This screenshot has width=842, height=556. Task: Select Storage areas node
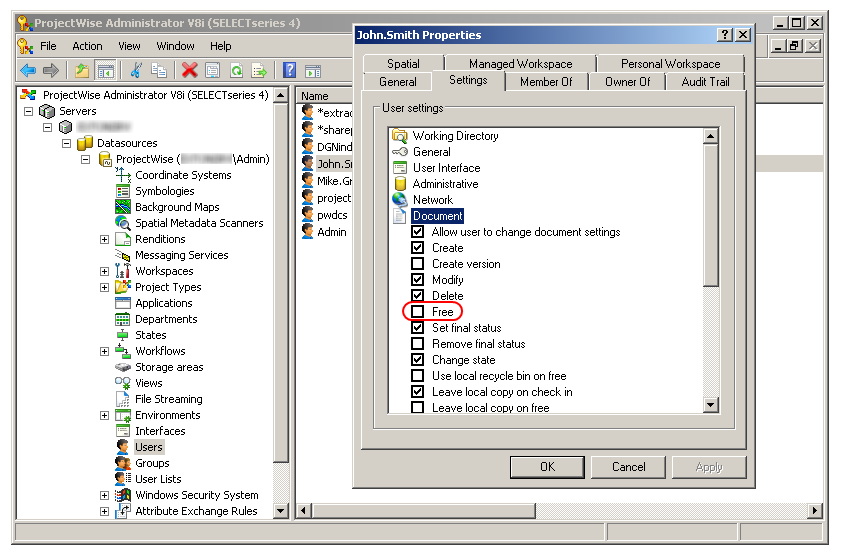point(169,367)
